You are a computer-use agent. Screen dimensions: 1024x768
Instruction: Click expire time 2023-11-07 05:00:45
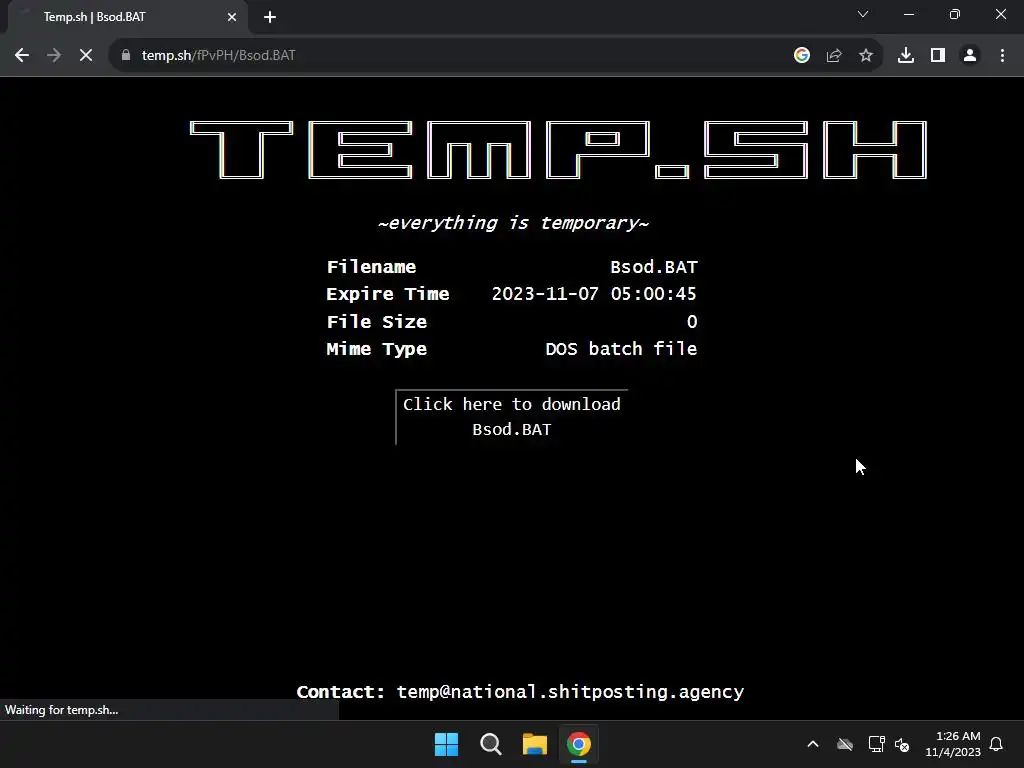click(594, 294)
